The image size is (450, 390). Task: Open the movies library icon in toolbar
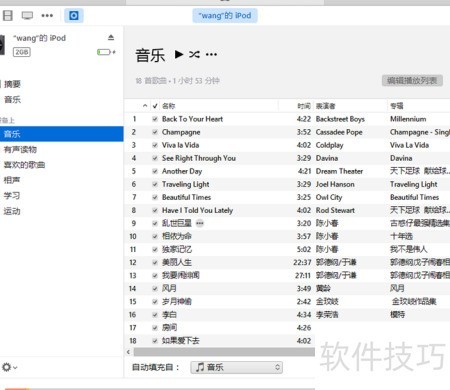click(x=7, y=15)
